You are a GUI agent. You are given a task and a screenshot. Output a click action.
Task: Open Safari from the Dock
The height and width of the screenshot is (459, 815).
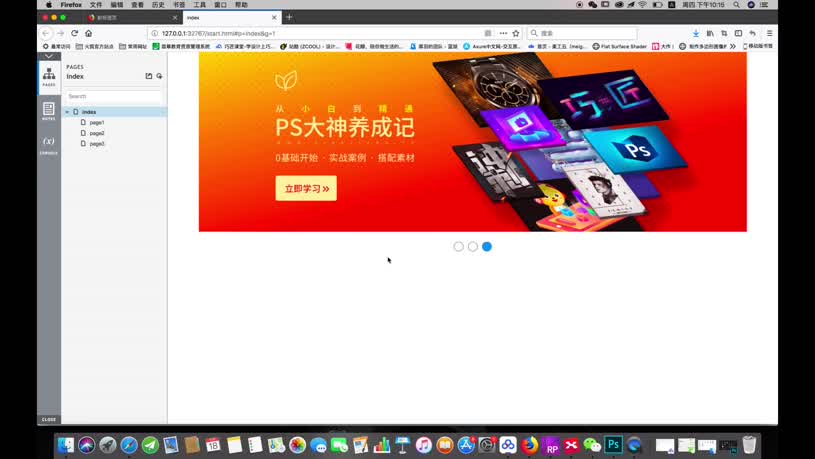[129, 445]
